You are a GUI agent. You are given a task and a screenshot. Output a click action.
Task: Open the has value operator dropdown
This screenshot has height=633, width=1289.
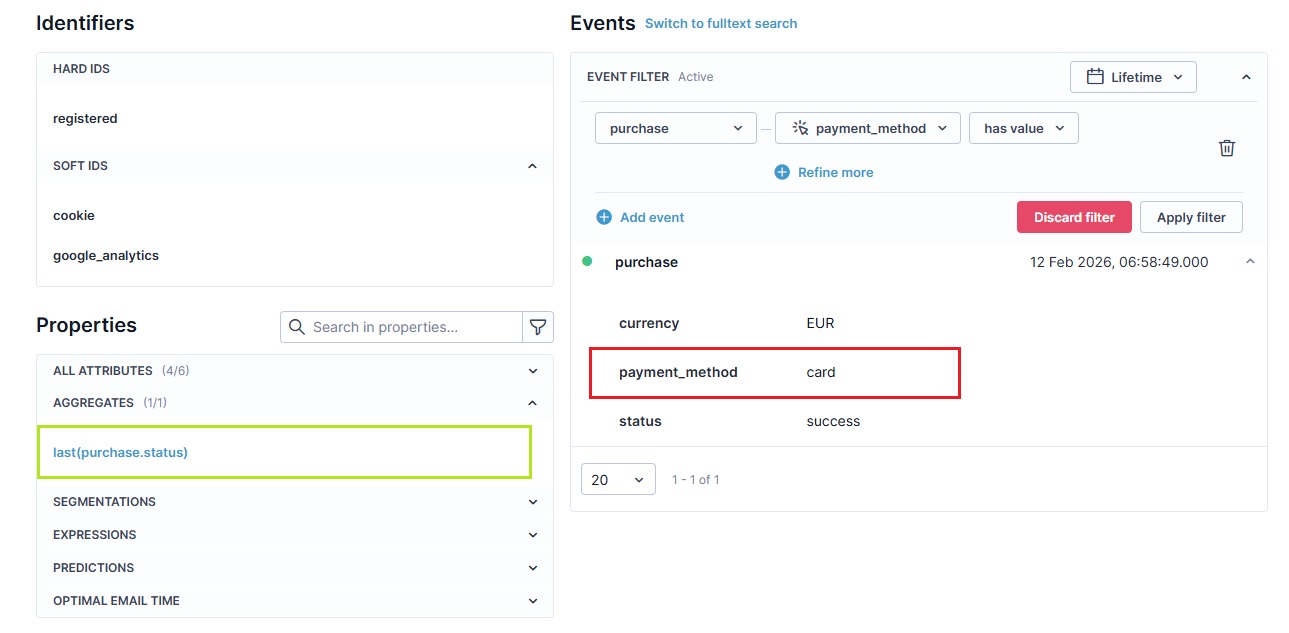pyautogui.click(x=1024, y=128)
